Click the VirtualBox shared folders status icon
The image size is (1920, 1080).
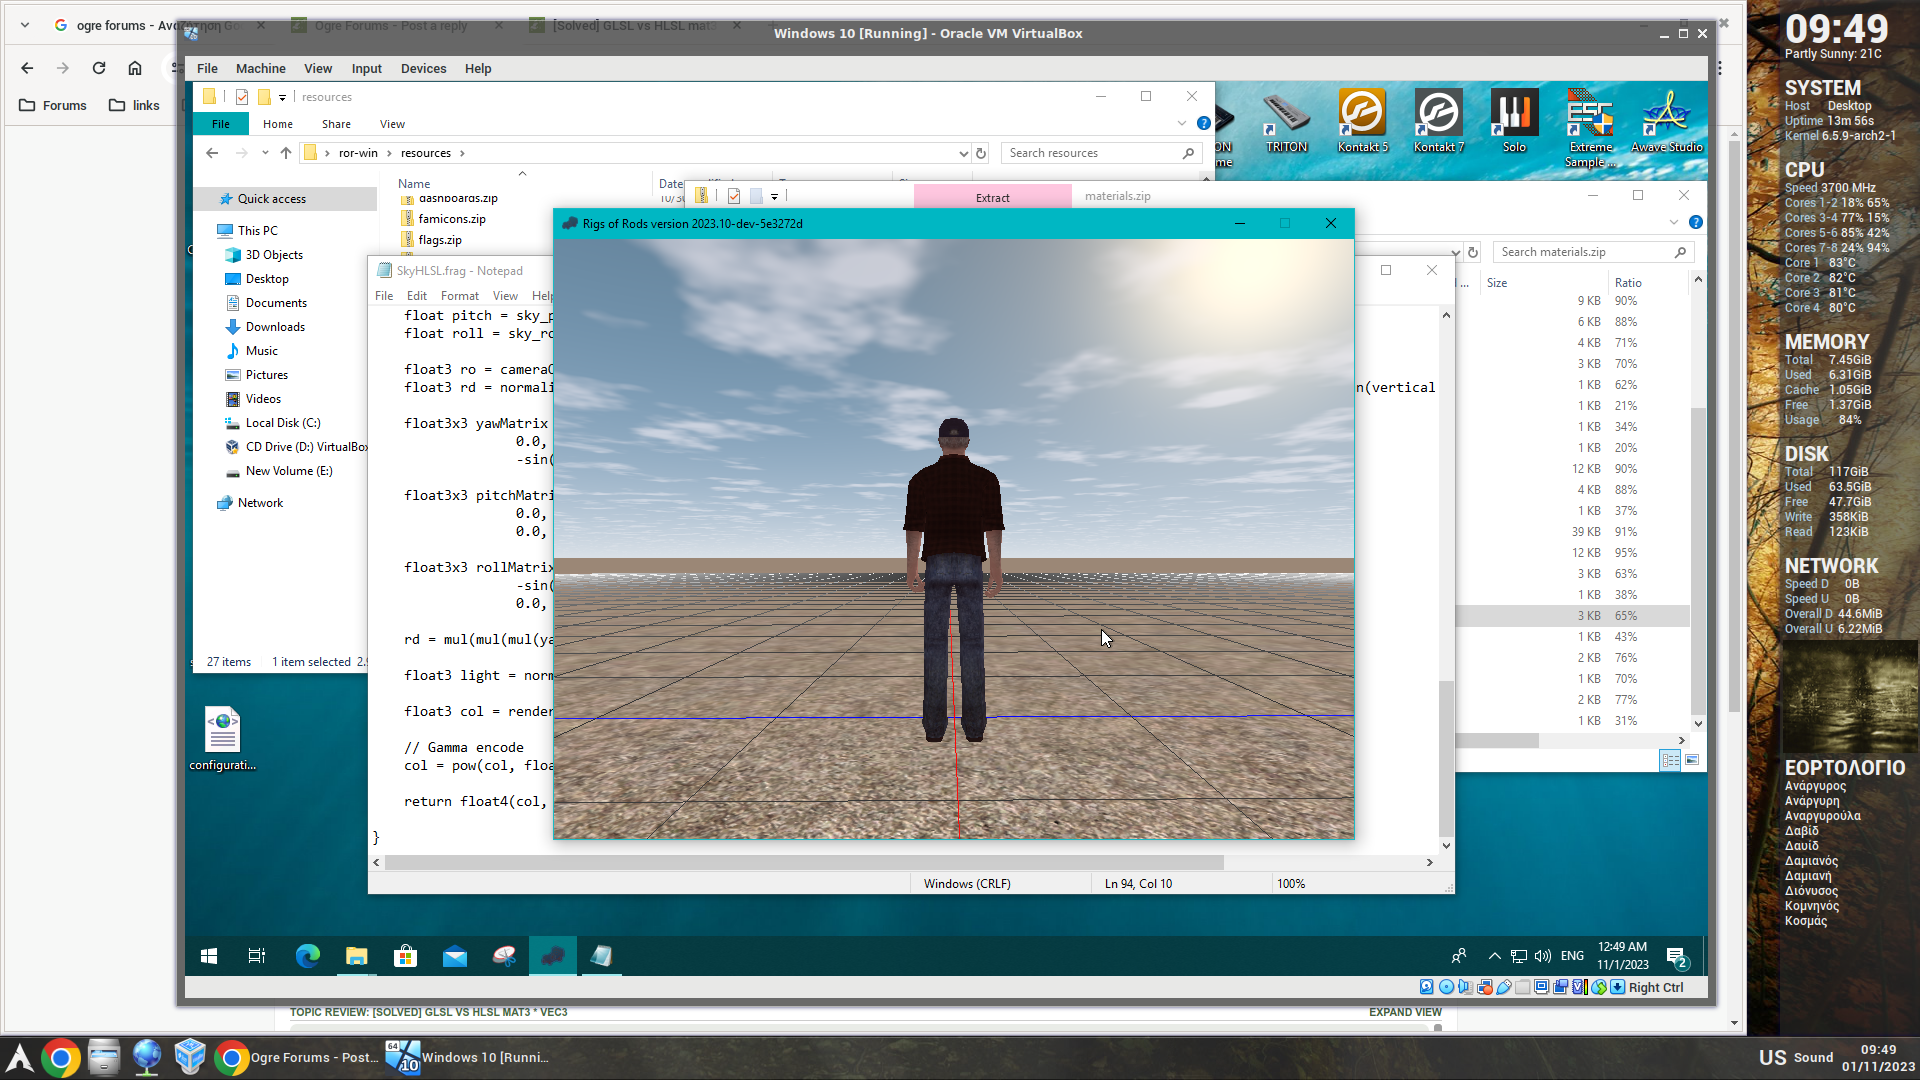pyautogui.click(x=1523, y=987)
